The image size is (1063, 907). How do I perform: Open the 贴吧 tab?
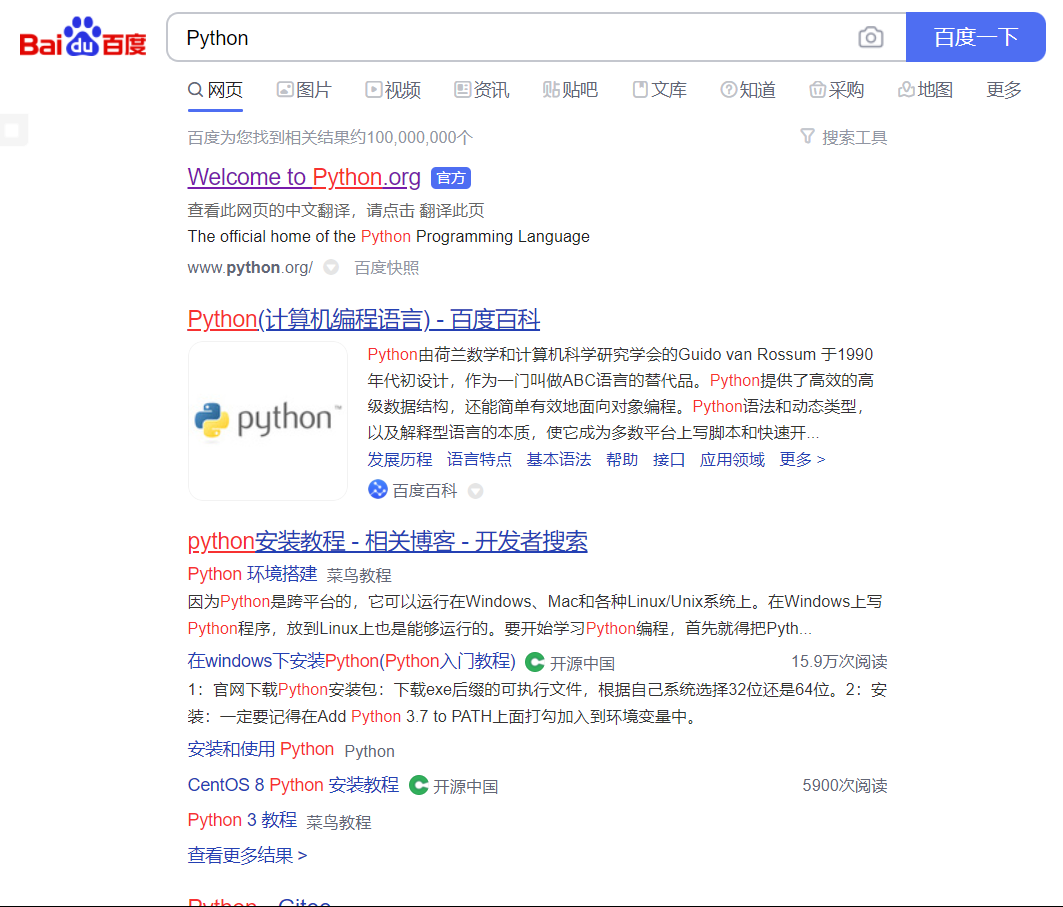pos(570,90)
